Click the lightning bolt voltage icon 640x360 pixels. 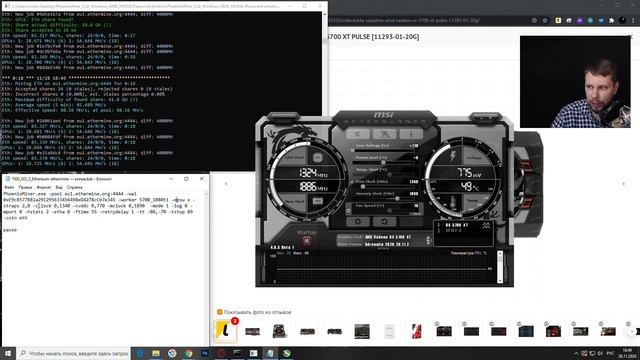pyautogui.click(x=453, y=156)
